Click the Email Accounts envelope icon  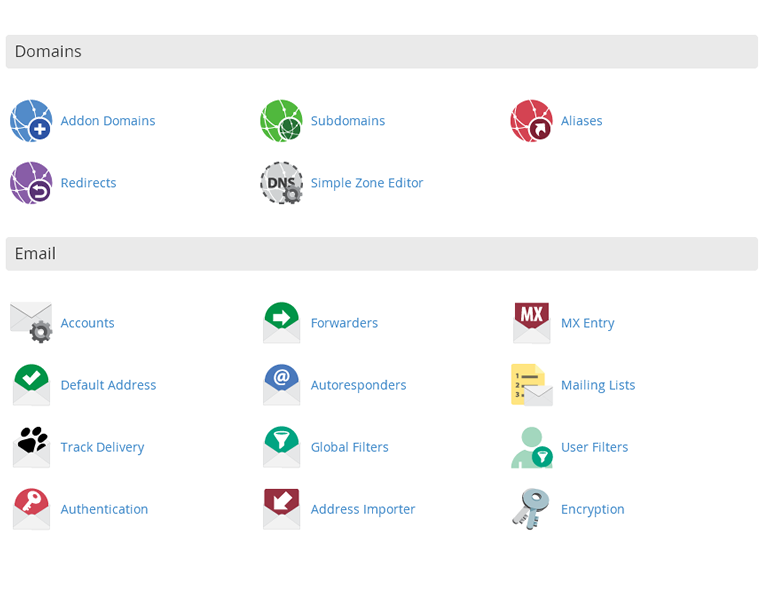(31, 323)
